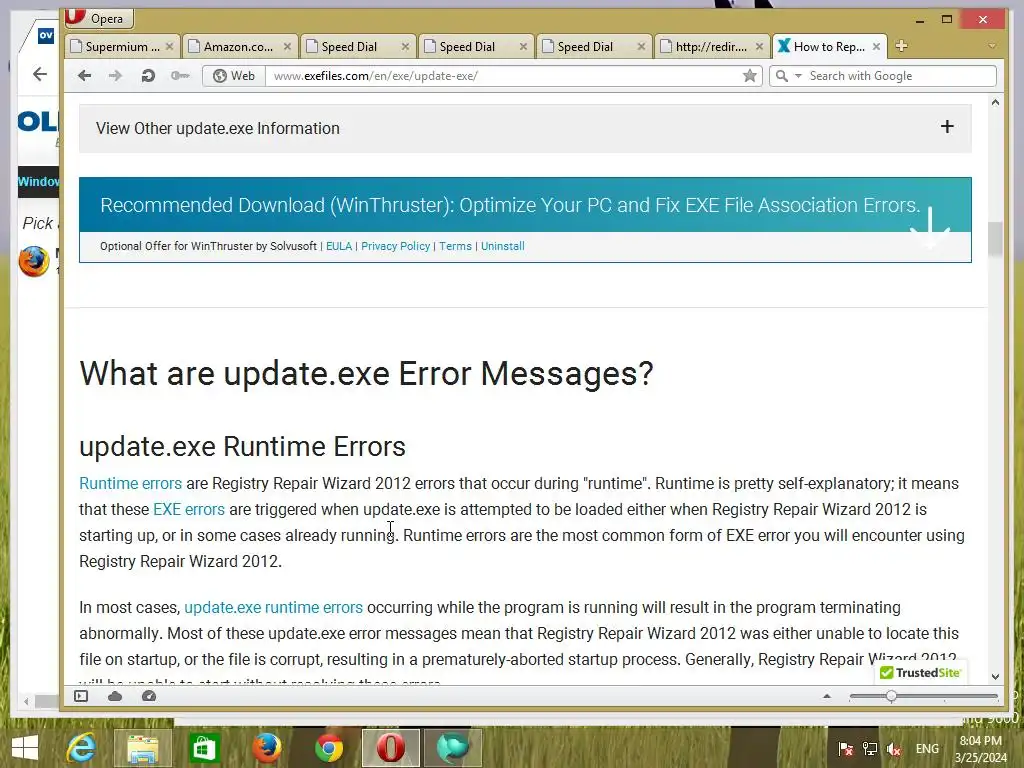This screenshot has width=1024, height=768.
Task: Click the exefiles.com address field
Action: pos(503,76)
